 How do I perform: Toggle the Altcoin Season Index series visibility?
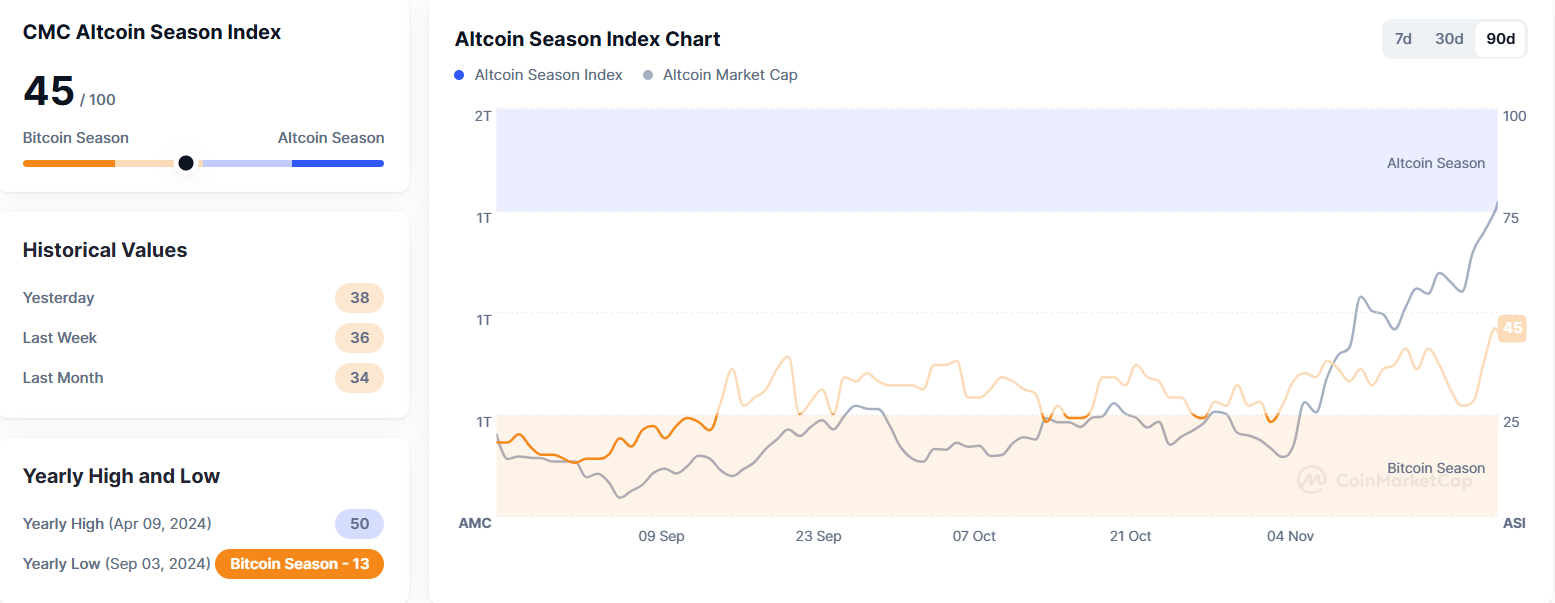[x=548, y=74]
